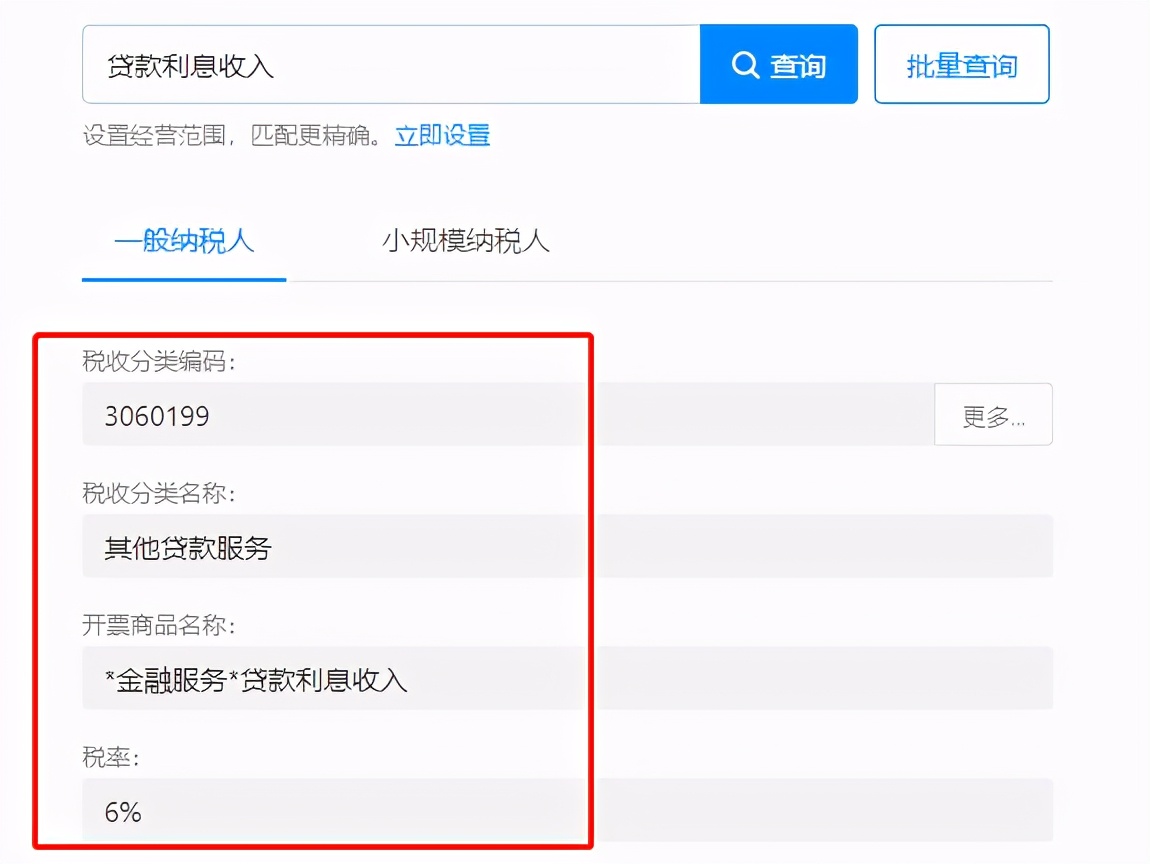Click the 立即设置 link to set business scope
This screenshot has height=864, width=1150.
click(443, 135)
